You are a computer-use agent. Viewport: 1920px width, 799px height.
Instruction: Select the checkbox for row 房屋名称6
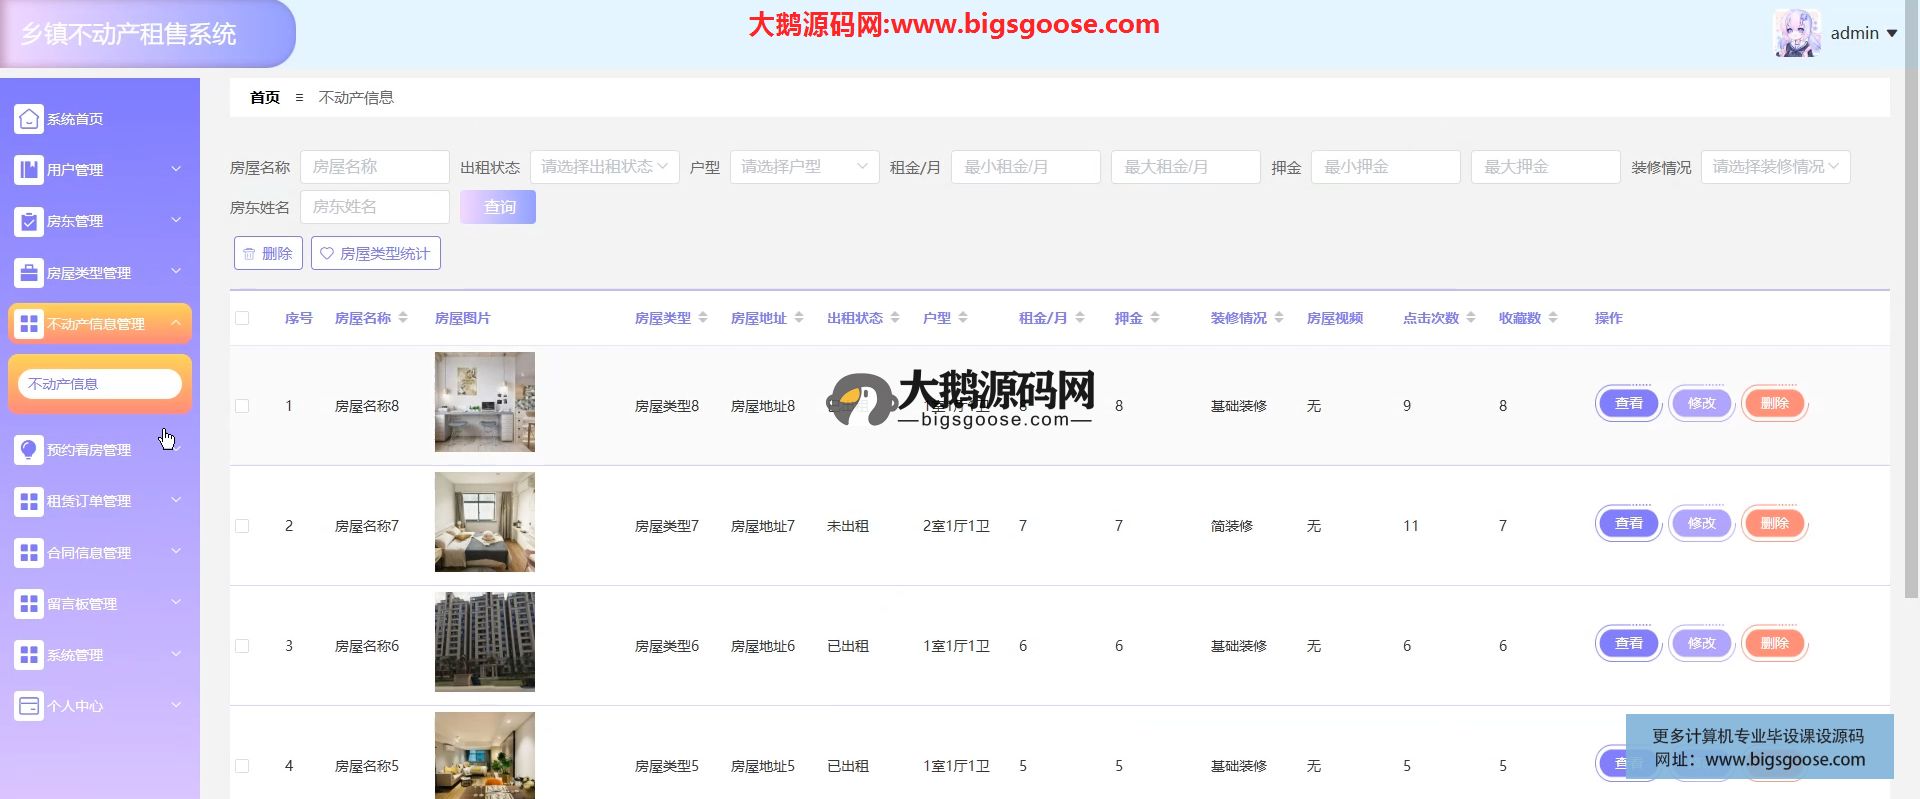coord(242,646)
